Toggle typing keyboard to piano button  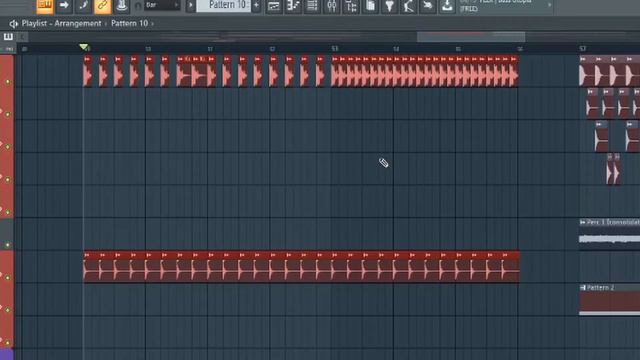[45, 6]
